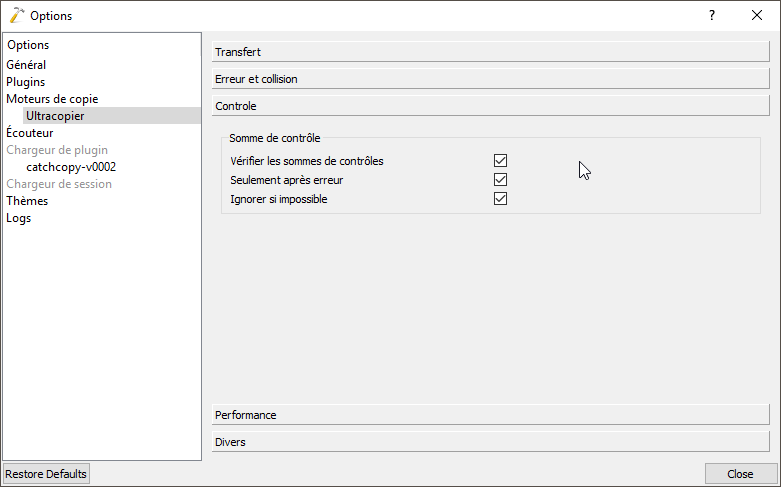This screenshot has height=487, width=781.
Task: Disable 'Ignorer si impossible' checkbox
Action: tap(501, 199)
